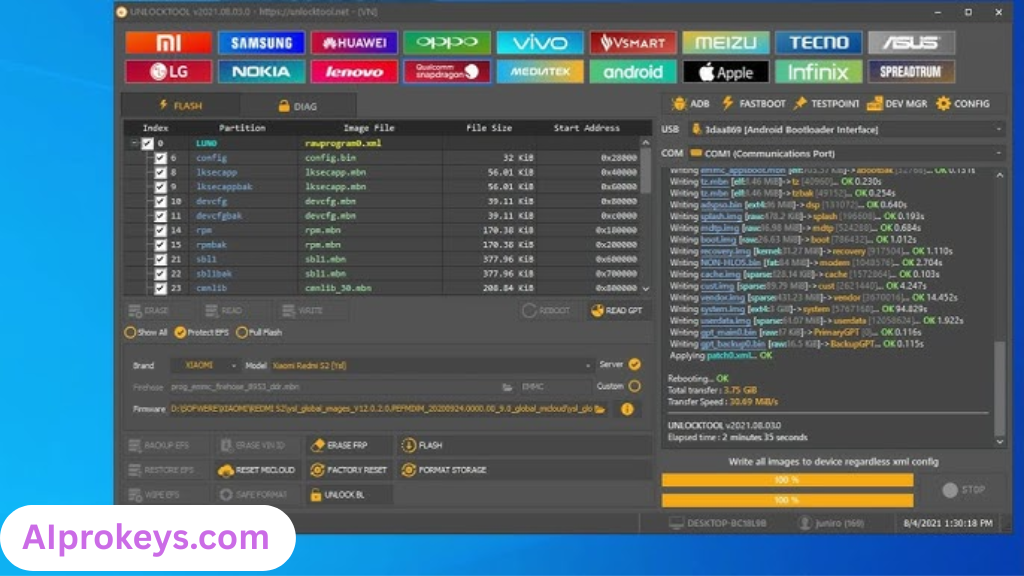This screenshot has width=1024, height=576.
Task: Click the lower 100% progress bar
Action: 788,500
